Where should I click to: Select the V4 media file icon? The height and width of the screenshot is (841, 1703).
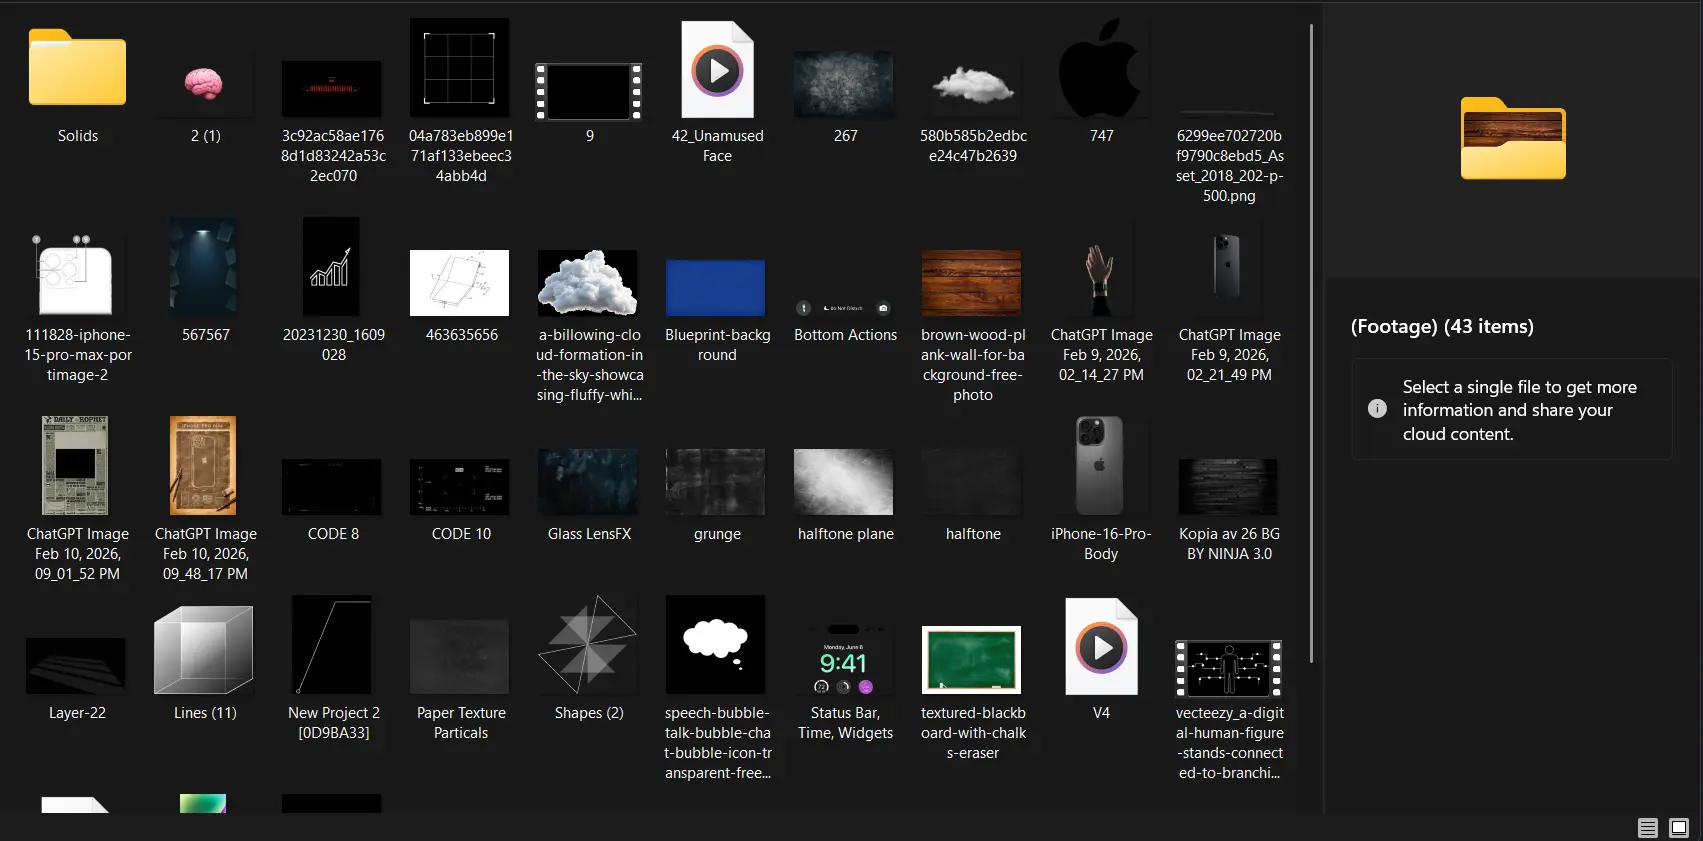tap(1101, 647)
